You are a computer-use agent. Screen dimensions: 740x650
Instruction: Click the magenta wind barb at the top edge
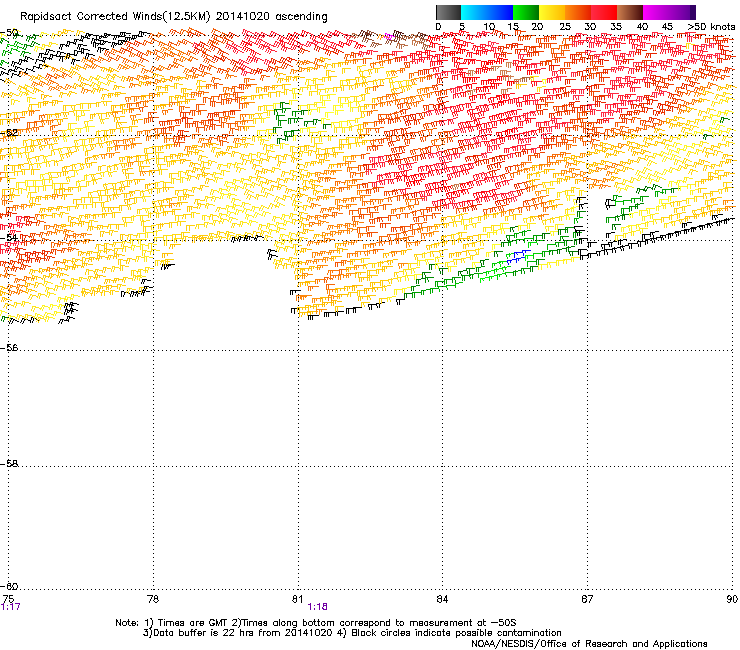pos(389,36)
